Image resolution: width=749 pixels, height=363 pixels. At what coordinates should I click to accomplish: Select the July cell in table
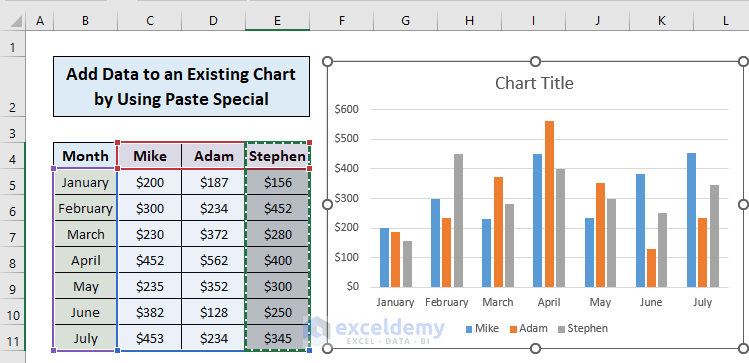click(86, 338)
